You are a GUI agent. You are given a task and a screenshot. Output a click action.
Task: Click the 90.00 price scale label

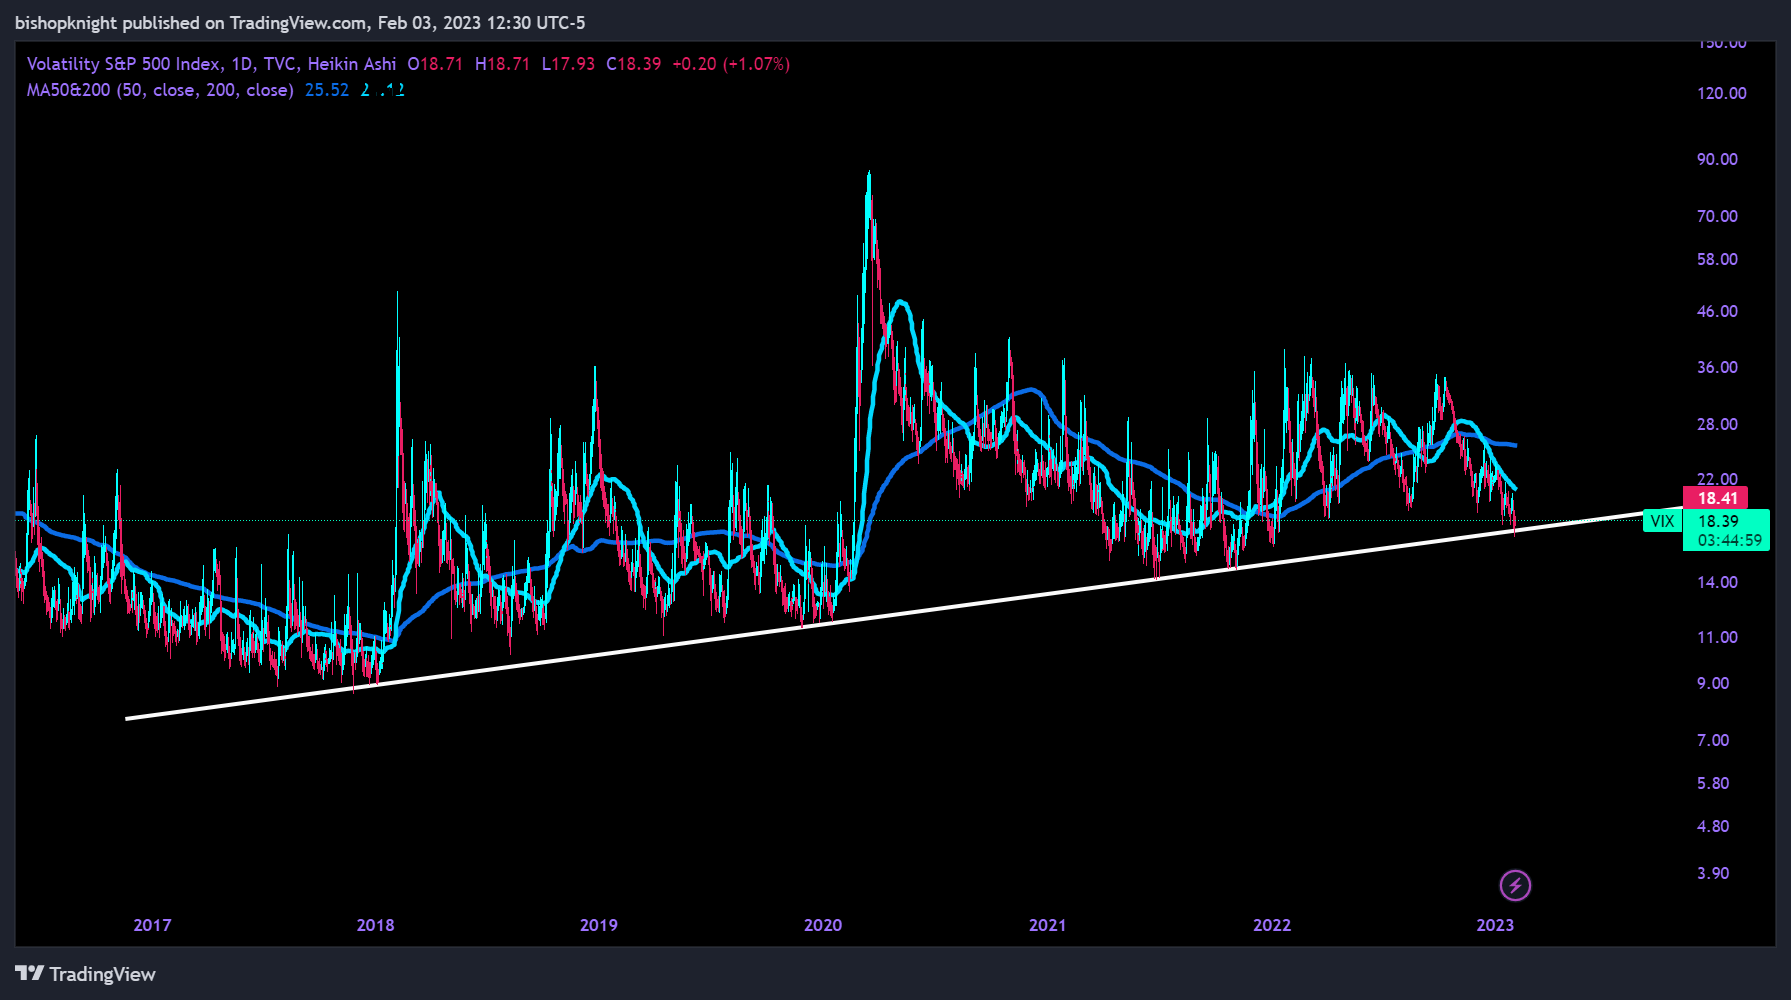[1717, 159]
